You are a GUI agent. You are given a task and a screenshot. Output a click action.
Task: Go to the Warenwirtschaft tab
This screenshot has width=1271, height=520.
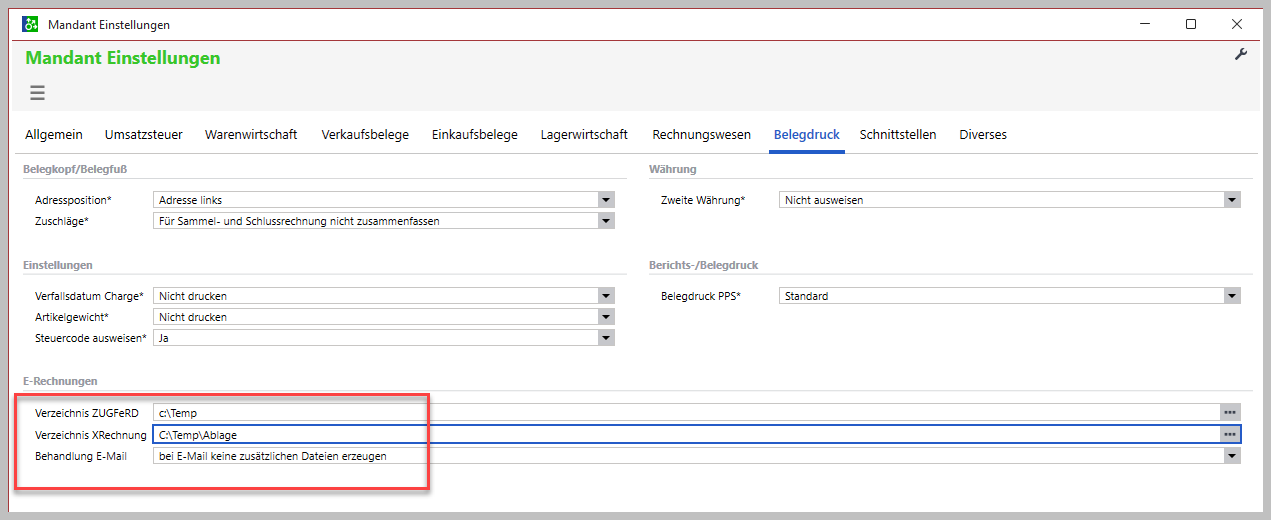[x=251, y=135]
